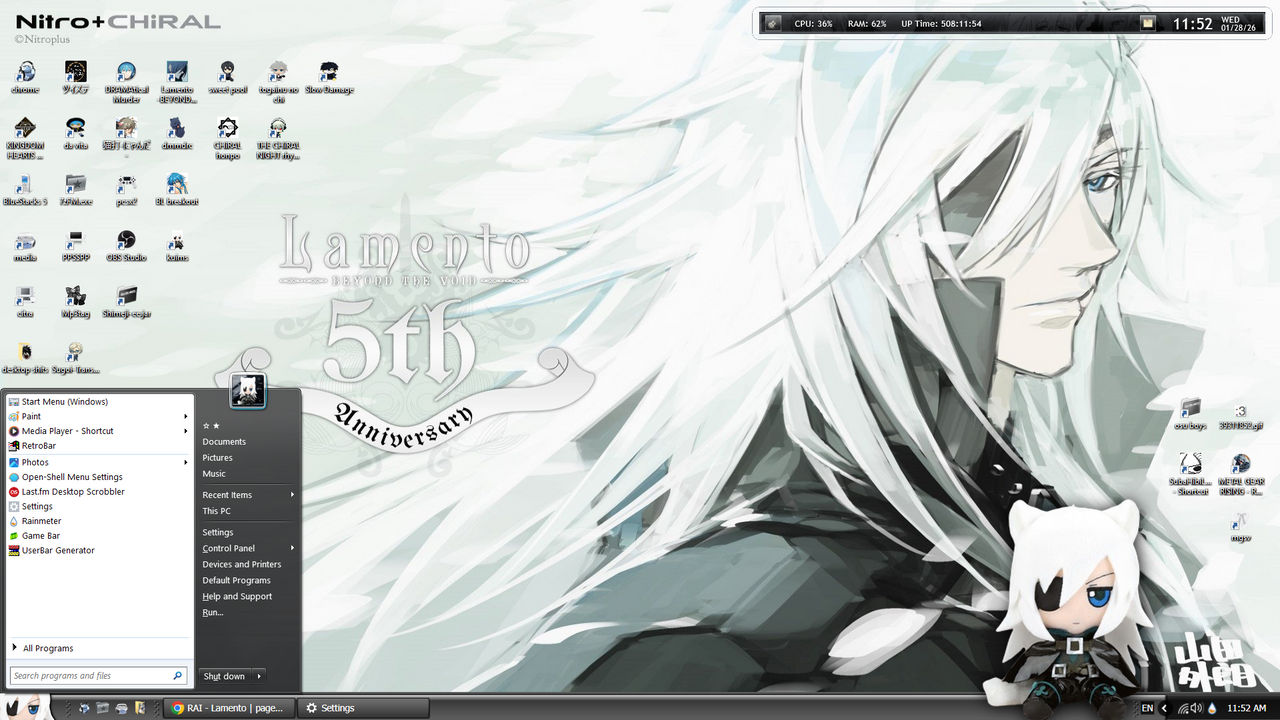The image size is (1280, 720).
Task: Open Game Bar from the start menu
Action: coord(98,536)
